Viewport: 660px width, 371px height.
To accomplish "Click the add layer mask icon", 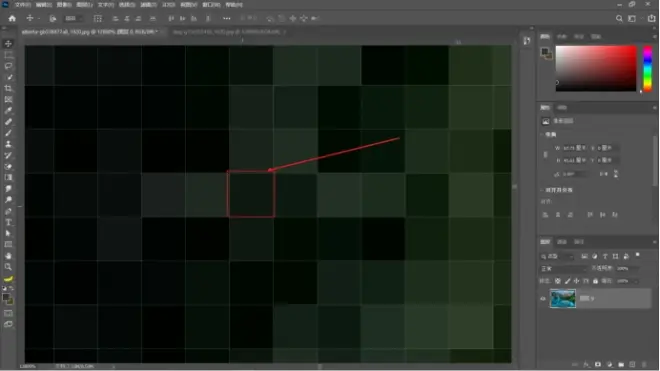I will [598, 365].
